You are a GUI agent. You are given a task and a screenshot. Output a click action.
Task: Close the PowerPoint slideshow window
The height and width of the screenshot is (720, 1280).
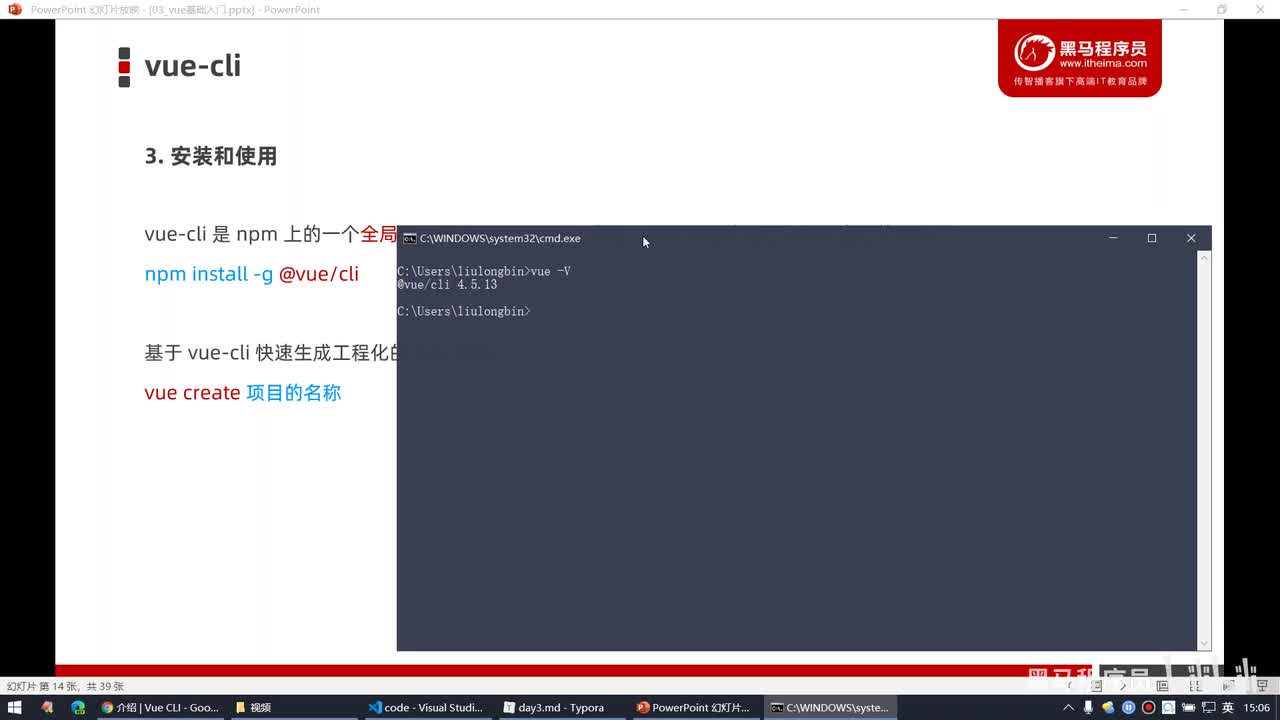point(1260,9)
